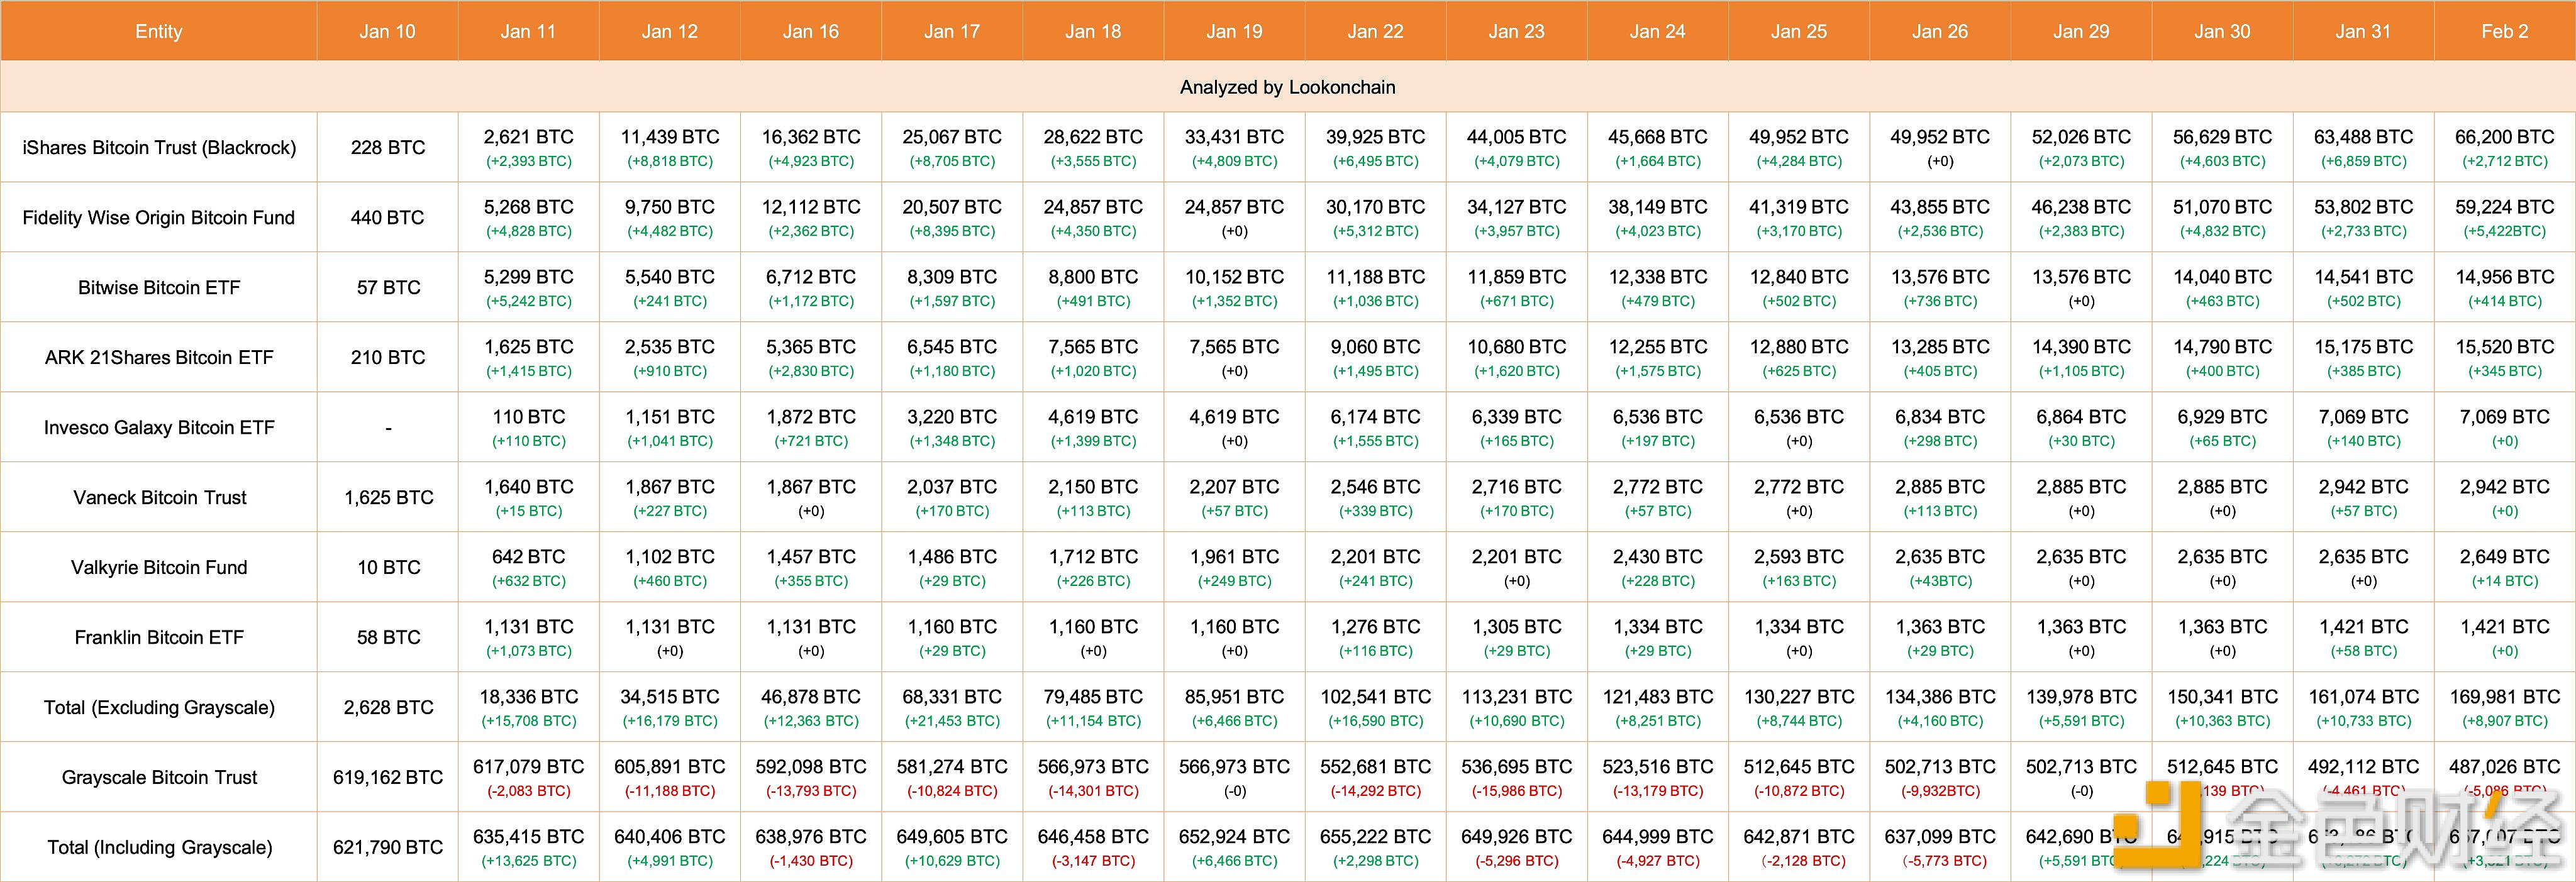The width and height of the screenshot is (2576, 882).
Task: Click the Vaneck Bitcoin Trust row label
Action: click(x=159, y=497)
